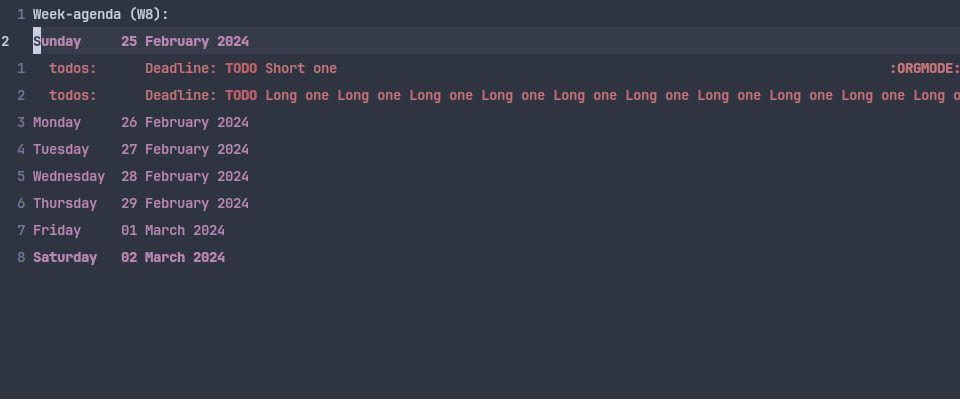Click the block cursor on Sunday's S

pyautogui.click(x=37, y=41)
